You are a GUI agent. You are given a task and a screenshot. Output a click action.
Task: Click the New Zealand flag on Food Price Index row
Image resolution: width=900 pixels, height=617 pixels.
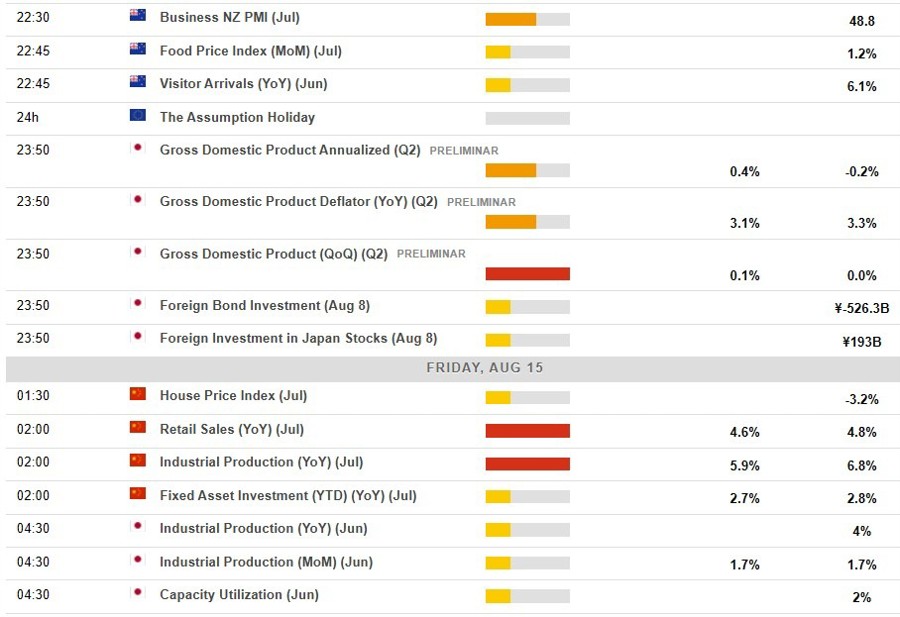pos(137,50)
